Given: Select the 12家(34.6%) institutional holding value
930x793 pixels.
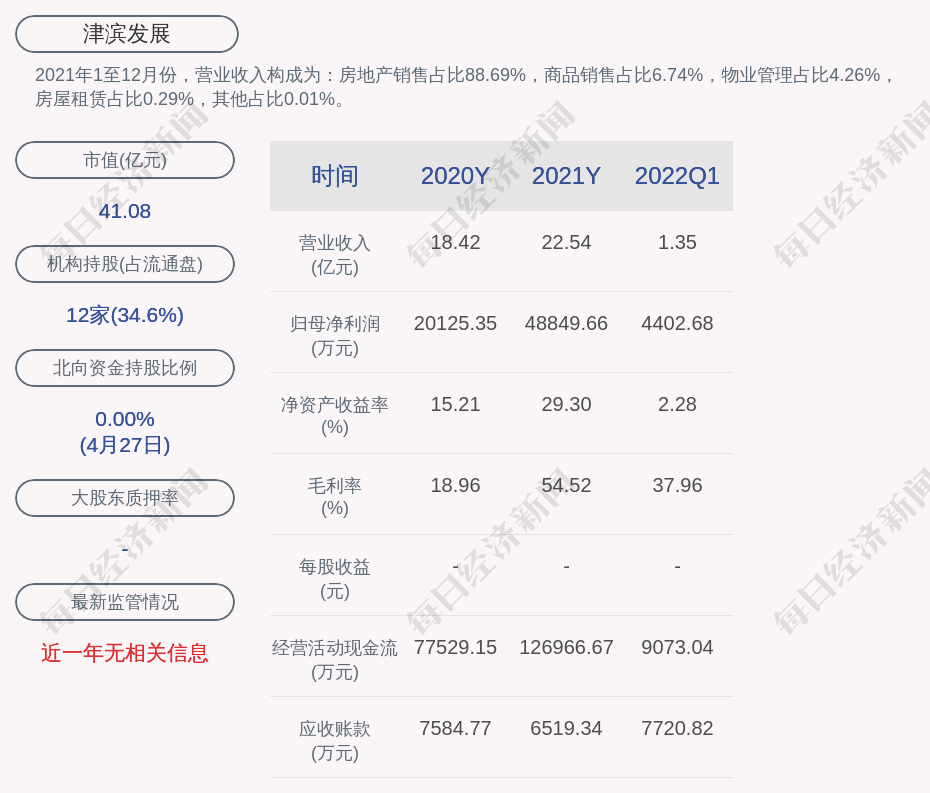Looking at the screenshot, I should point(125,315).
